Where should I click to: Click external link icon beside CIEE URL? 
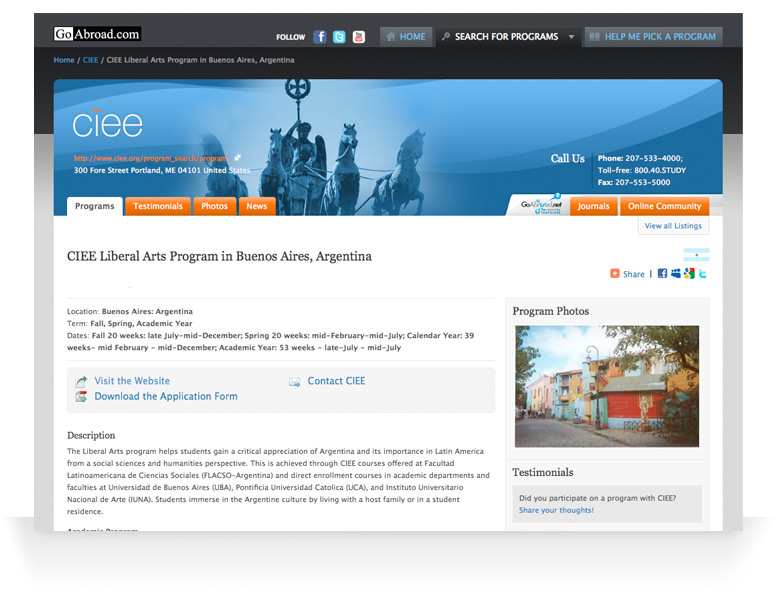(238, 157)
